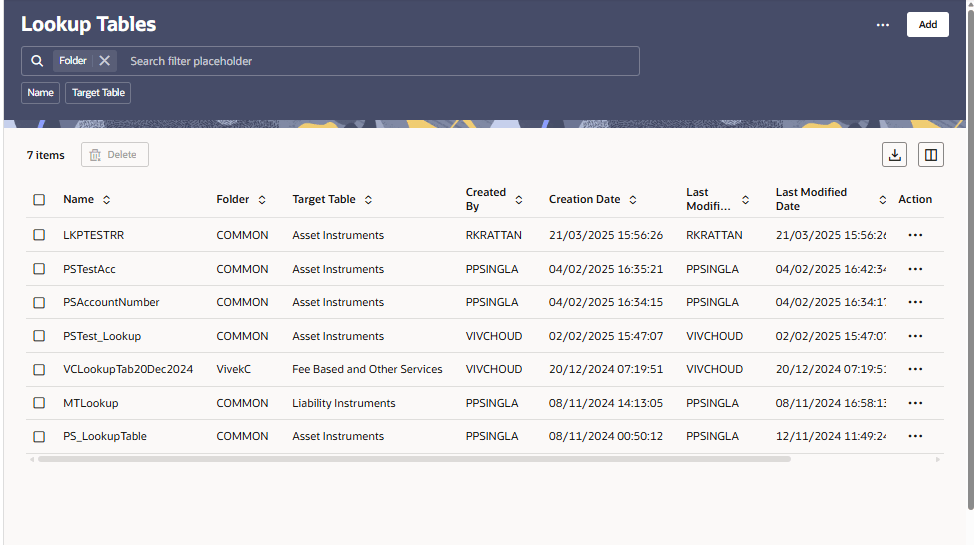Click the Liability Instruments cell
This screenshot has height=545, width=974.
tap(344, 403)
